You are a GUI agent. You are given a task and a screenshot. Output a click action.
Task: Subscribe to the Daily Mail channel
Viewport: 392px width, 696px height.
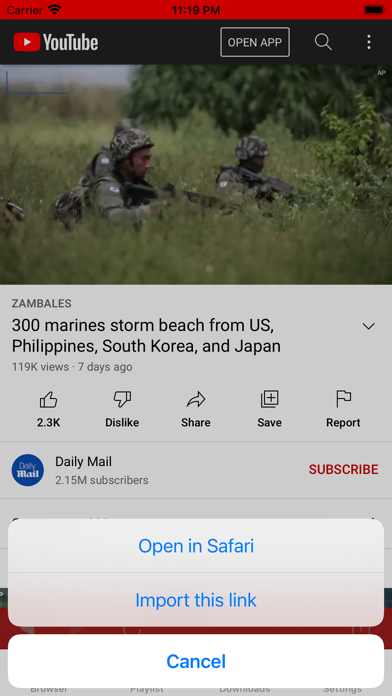tap(343, 470)
